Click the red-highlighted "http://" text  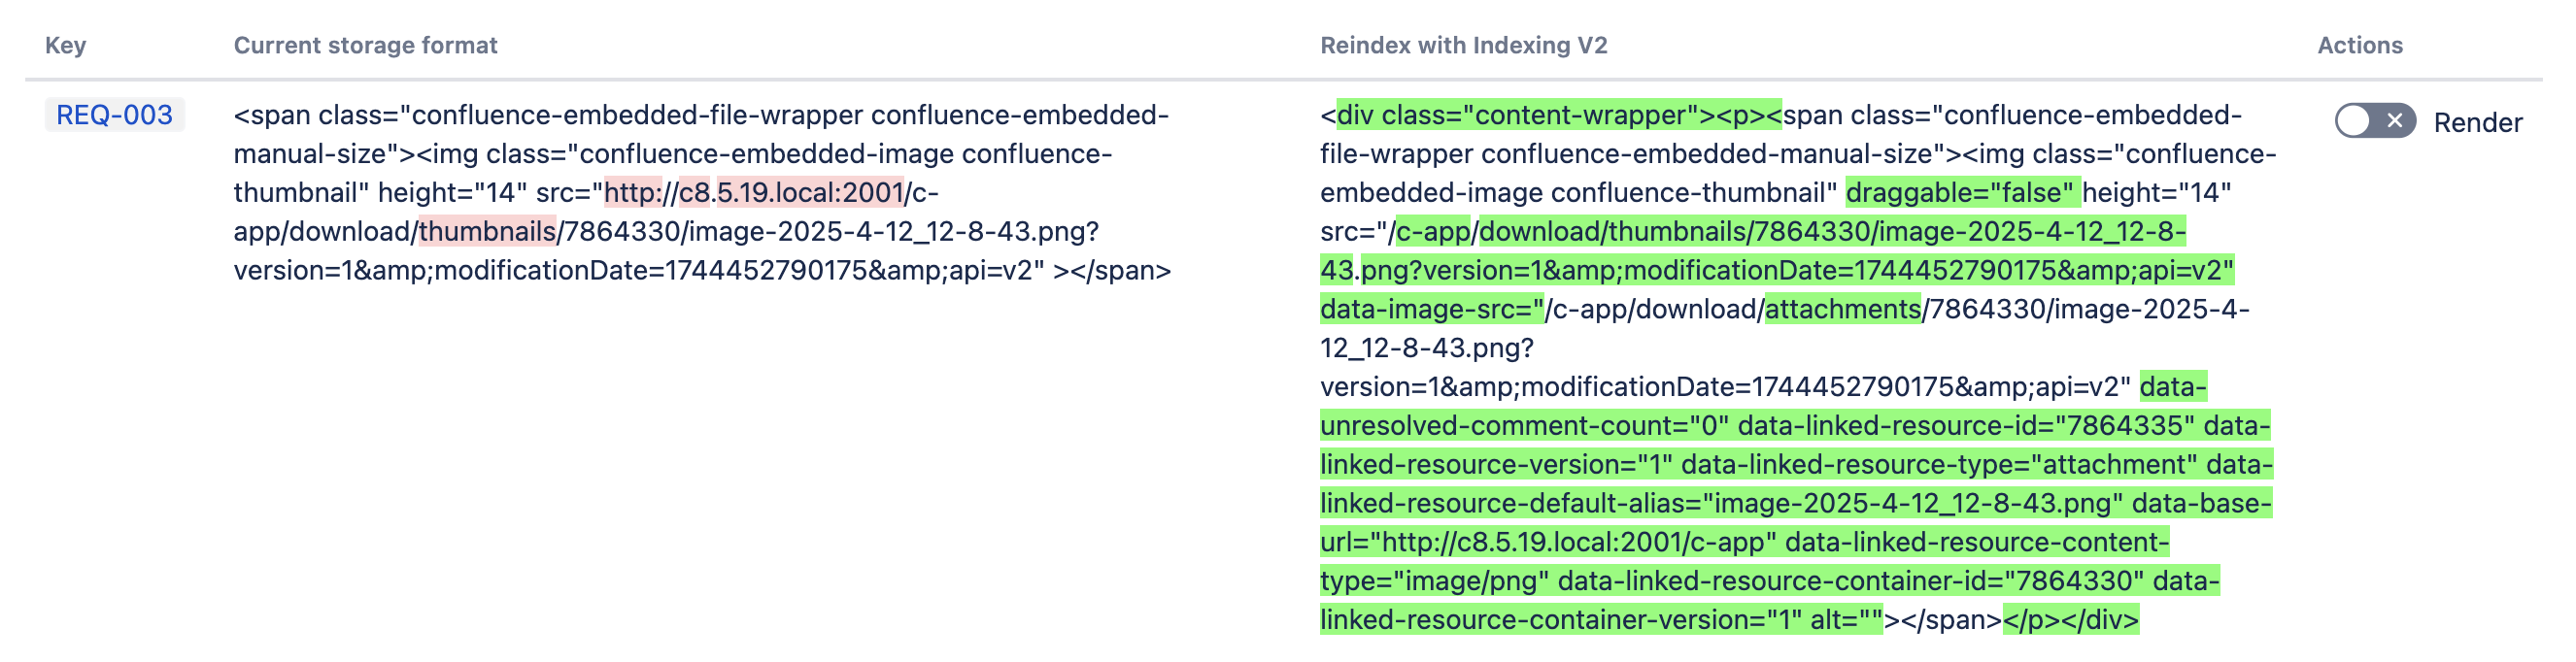[640, 193]
